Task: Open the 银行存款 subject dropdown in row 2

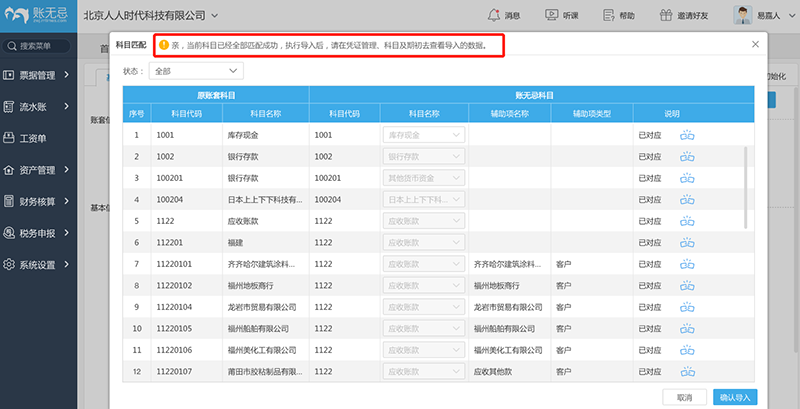Action: coord(424,157)
